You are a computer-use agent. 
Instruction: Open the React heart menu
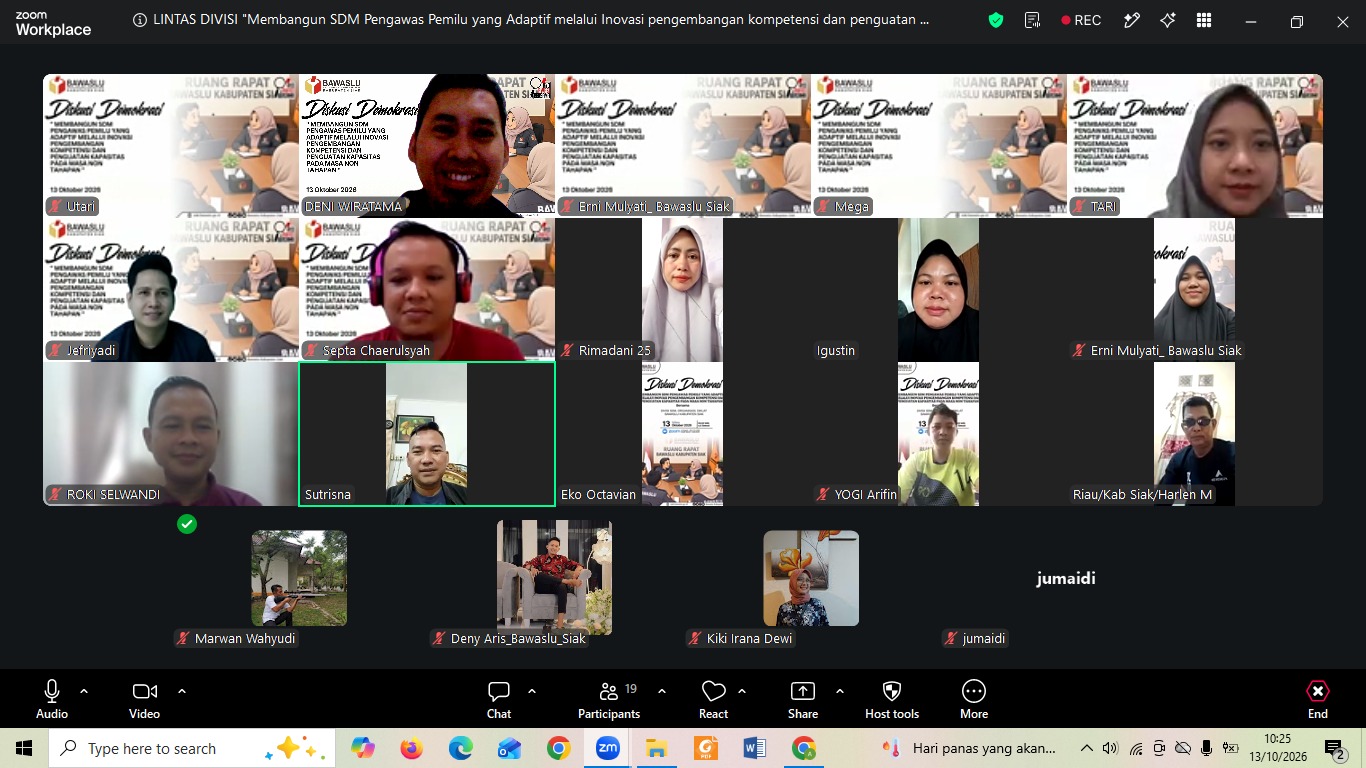click(713, 699)
